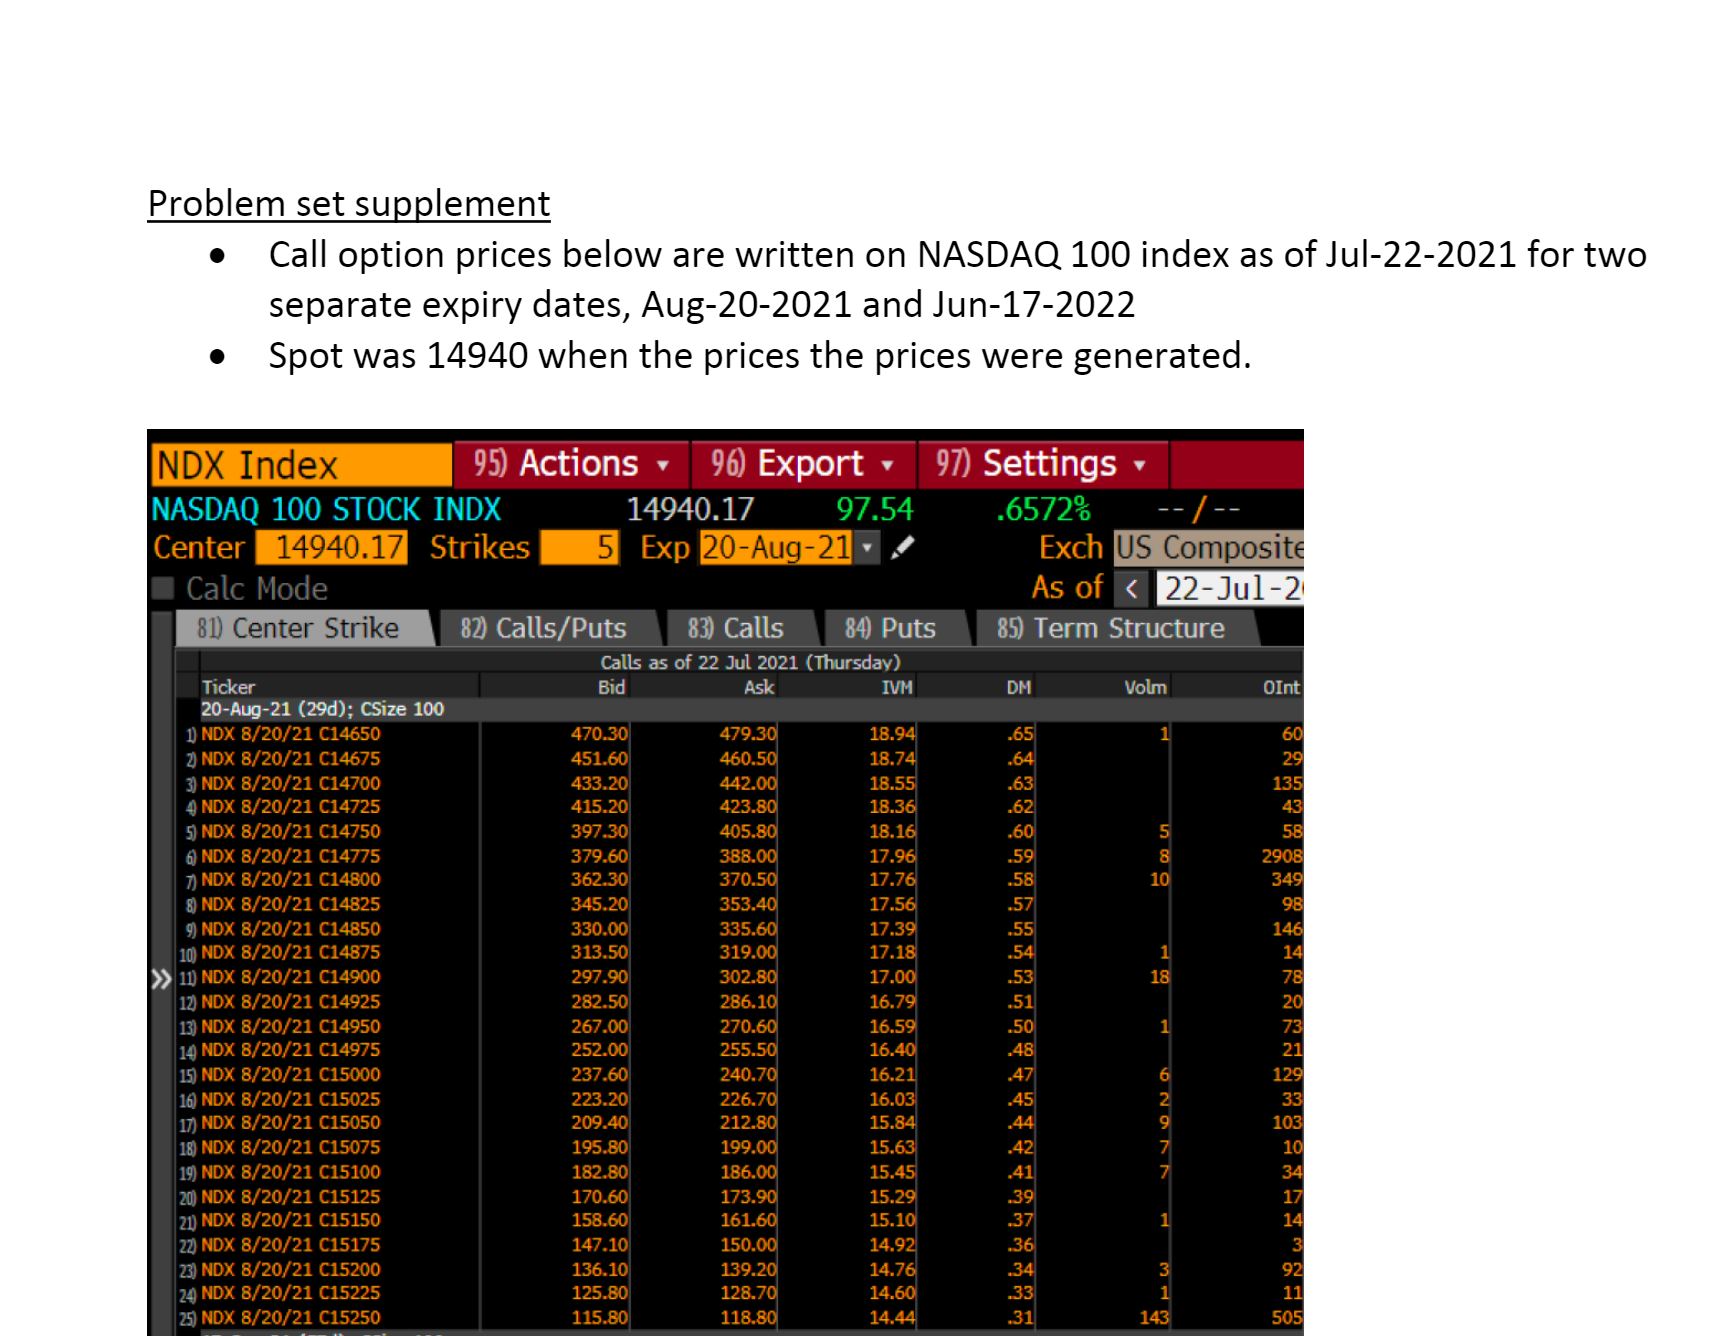Expand the left sidebar arrow
This screenshot has width=1731, height=1336.
[x=161, y=980]
